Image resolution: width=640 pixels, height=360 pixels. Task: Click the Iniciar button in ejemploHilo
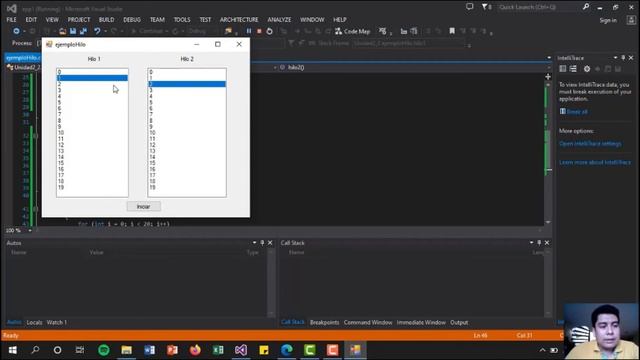(x=144, y=207)
